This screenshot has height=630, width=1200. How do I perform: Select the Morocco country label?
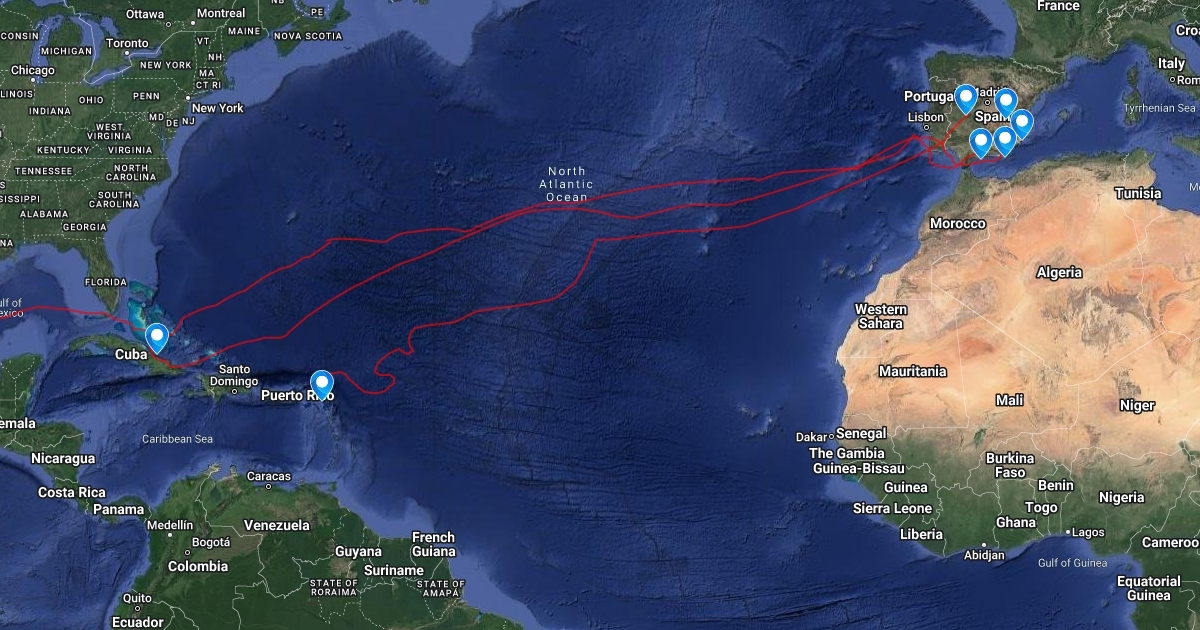[x=957, y=223]
